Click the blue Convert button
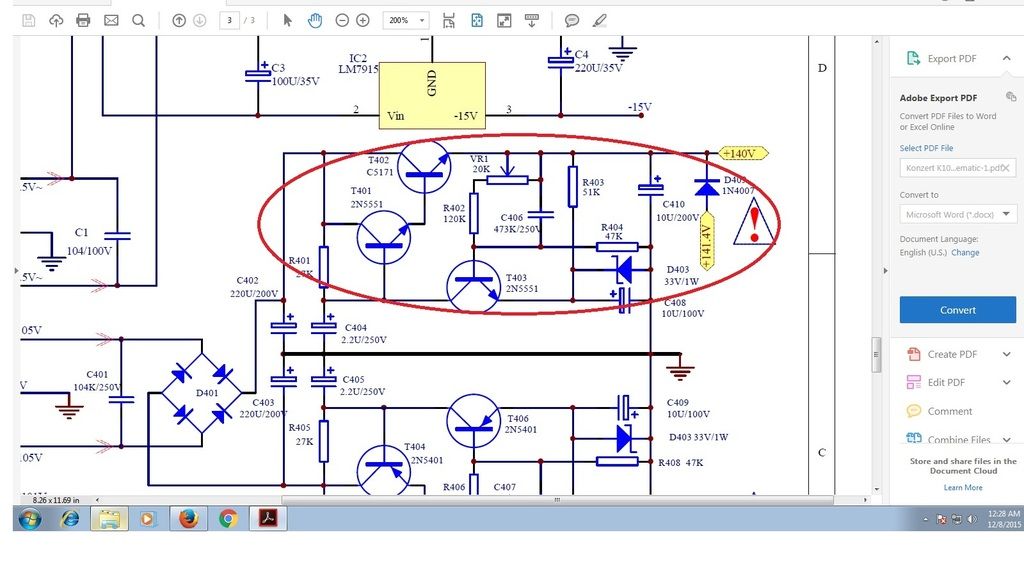Screen dimensions: 1024x576 958,310
